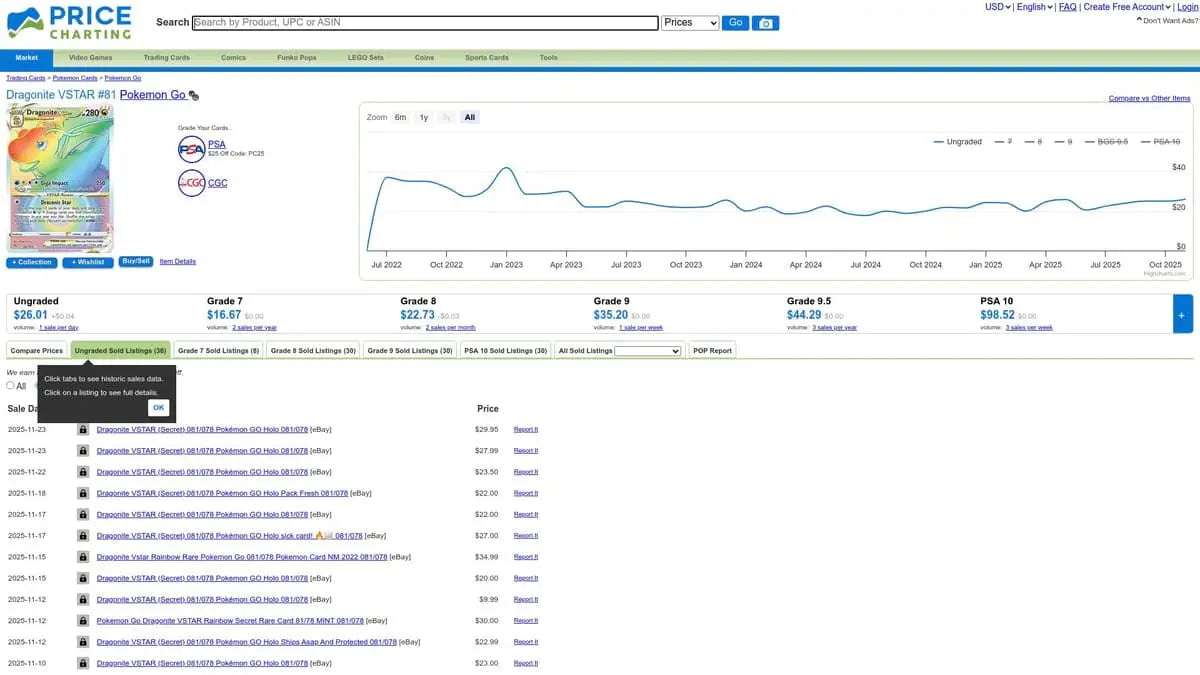Click the lock icon in the $34.99 sale row
The width and height of the screenshot is (1200, 675).
(x=83, y=557)
